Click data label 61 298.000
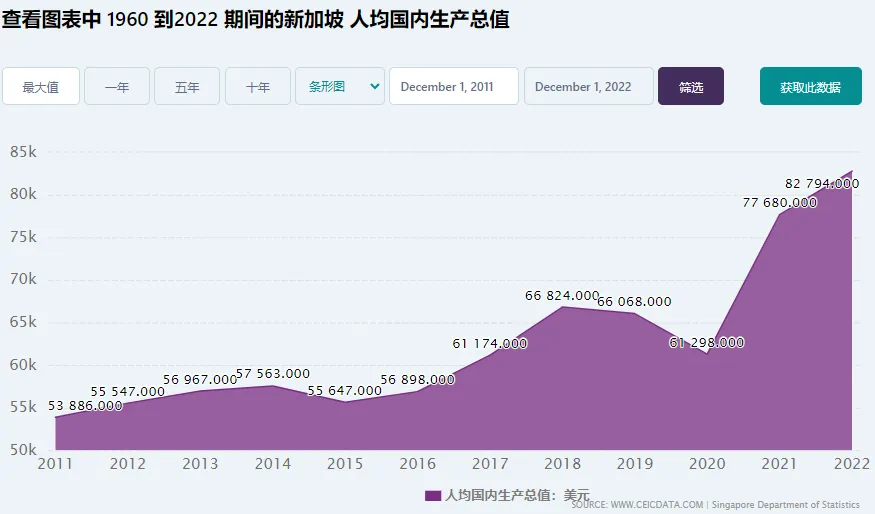 tap(707, 343)
